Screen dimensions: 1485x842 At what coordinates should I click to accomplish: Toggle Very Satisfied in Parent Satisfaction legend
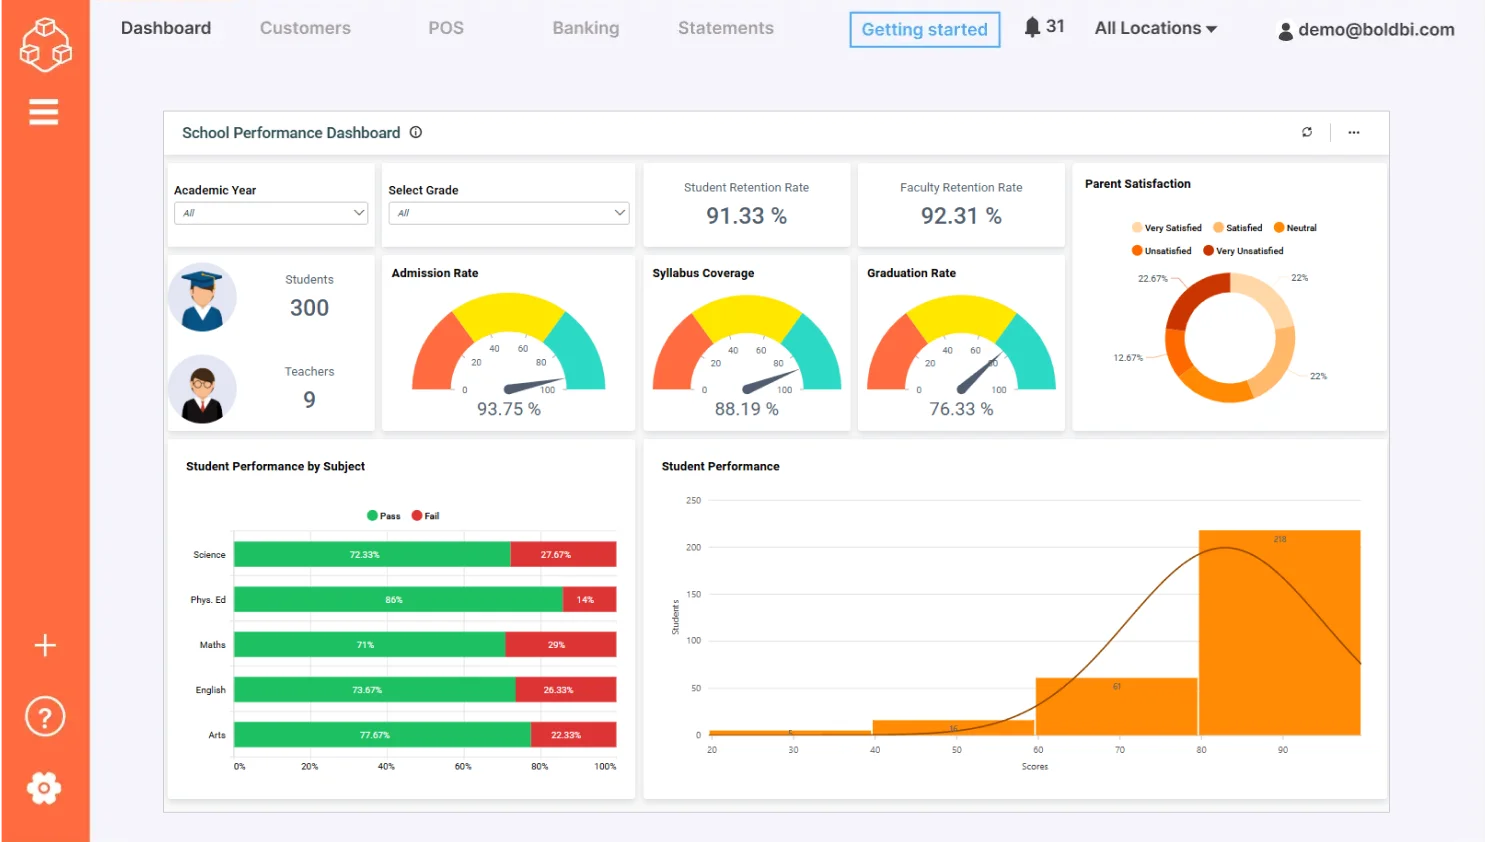click(x=1166, y=227)
